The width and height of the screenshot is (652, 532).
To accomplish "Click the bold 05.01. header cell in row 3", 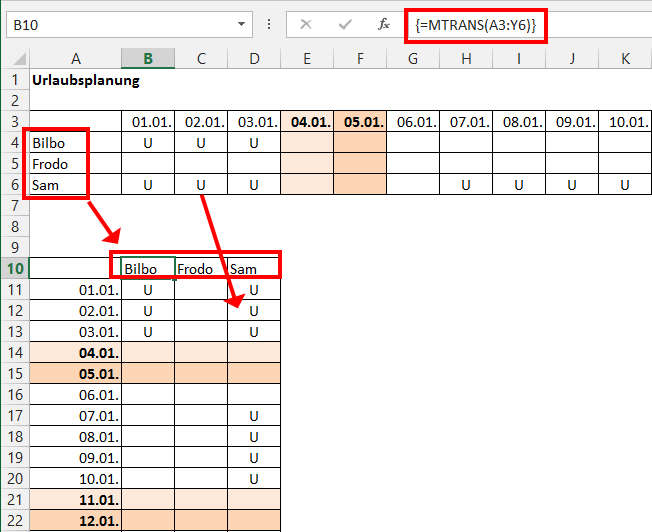I will pyautogui.click(x=360, y=122).
